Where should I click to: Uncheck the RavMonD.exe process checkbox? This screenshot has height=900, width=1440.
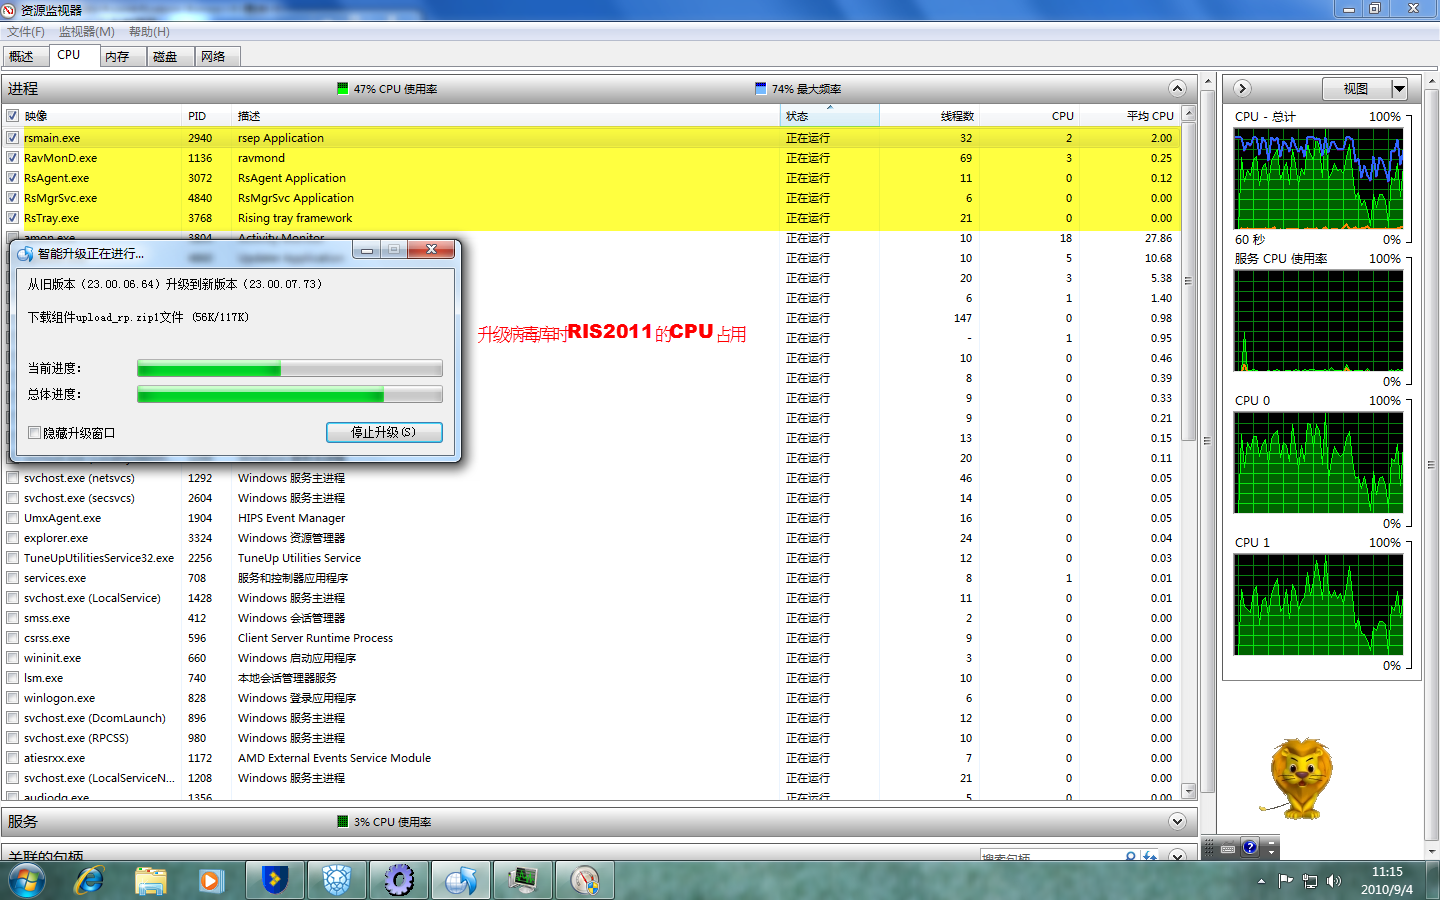pos(13,158)
